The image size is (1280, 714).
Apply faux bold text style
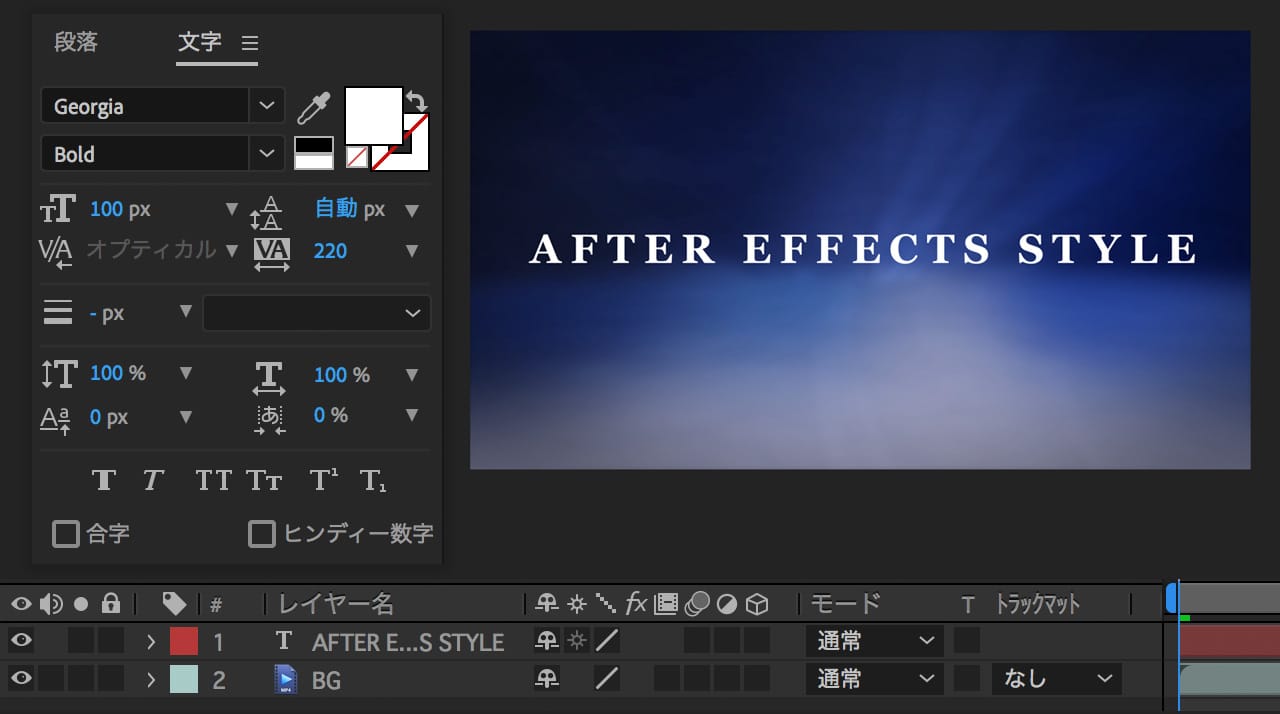pyautogui.click(x=104, y=480)
